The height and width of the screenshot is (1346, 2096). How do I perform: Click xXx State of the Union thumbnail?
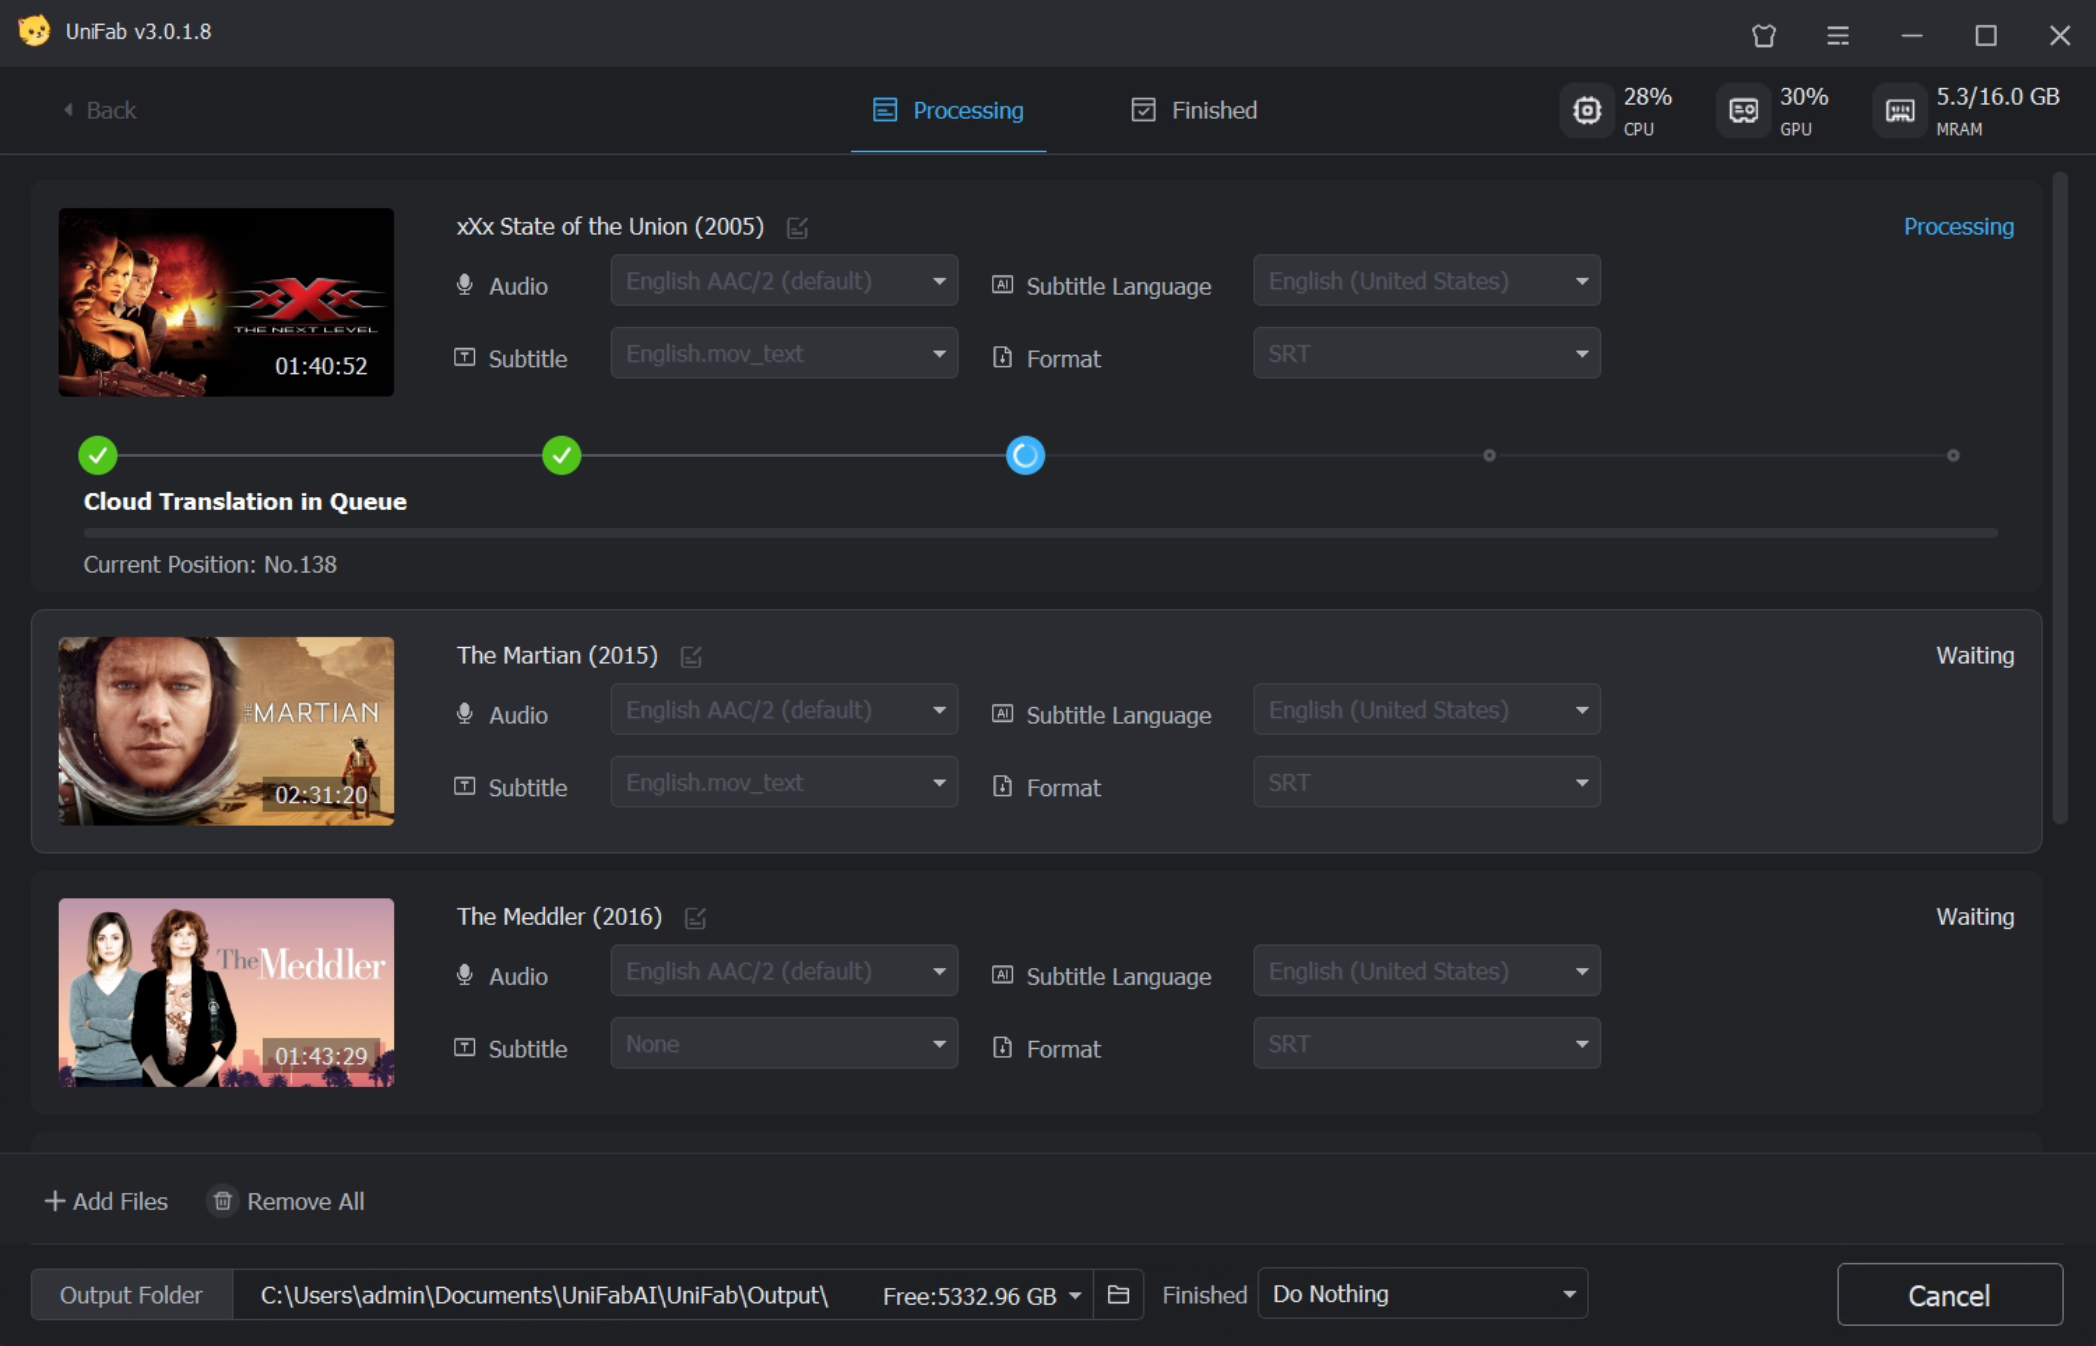226,302
